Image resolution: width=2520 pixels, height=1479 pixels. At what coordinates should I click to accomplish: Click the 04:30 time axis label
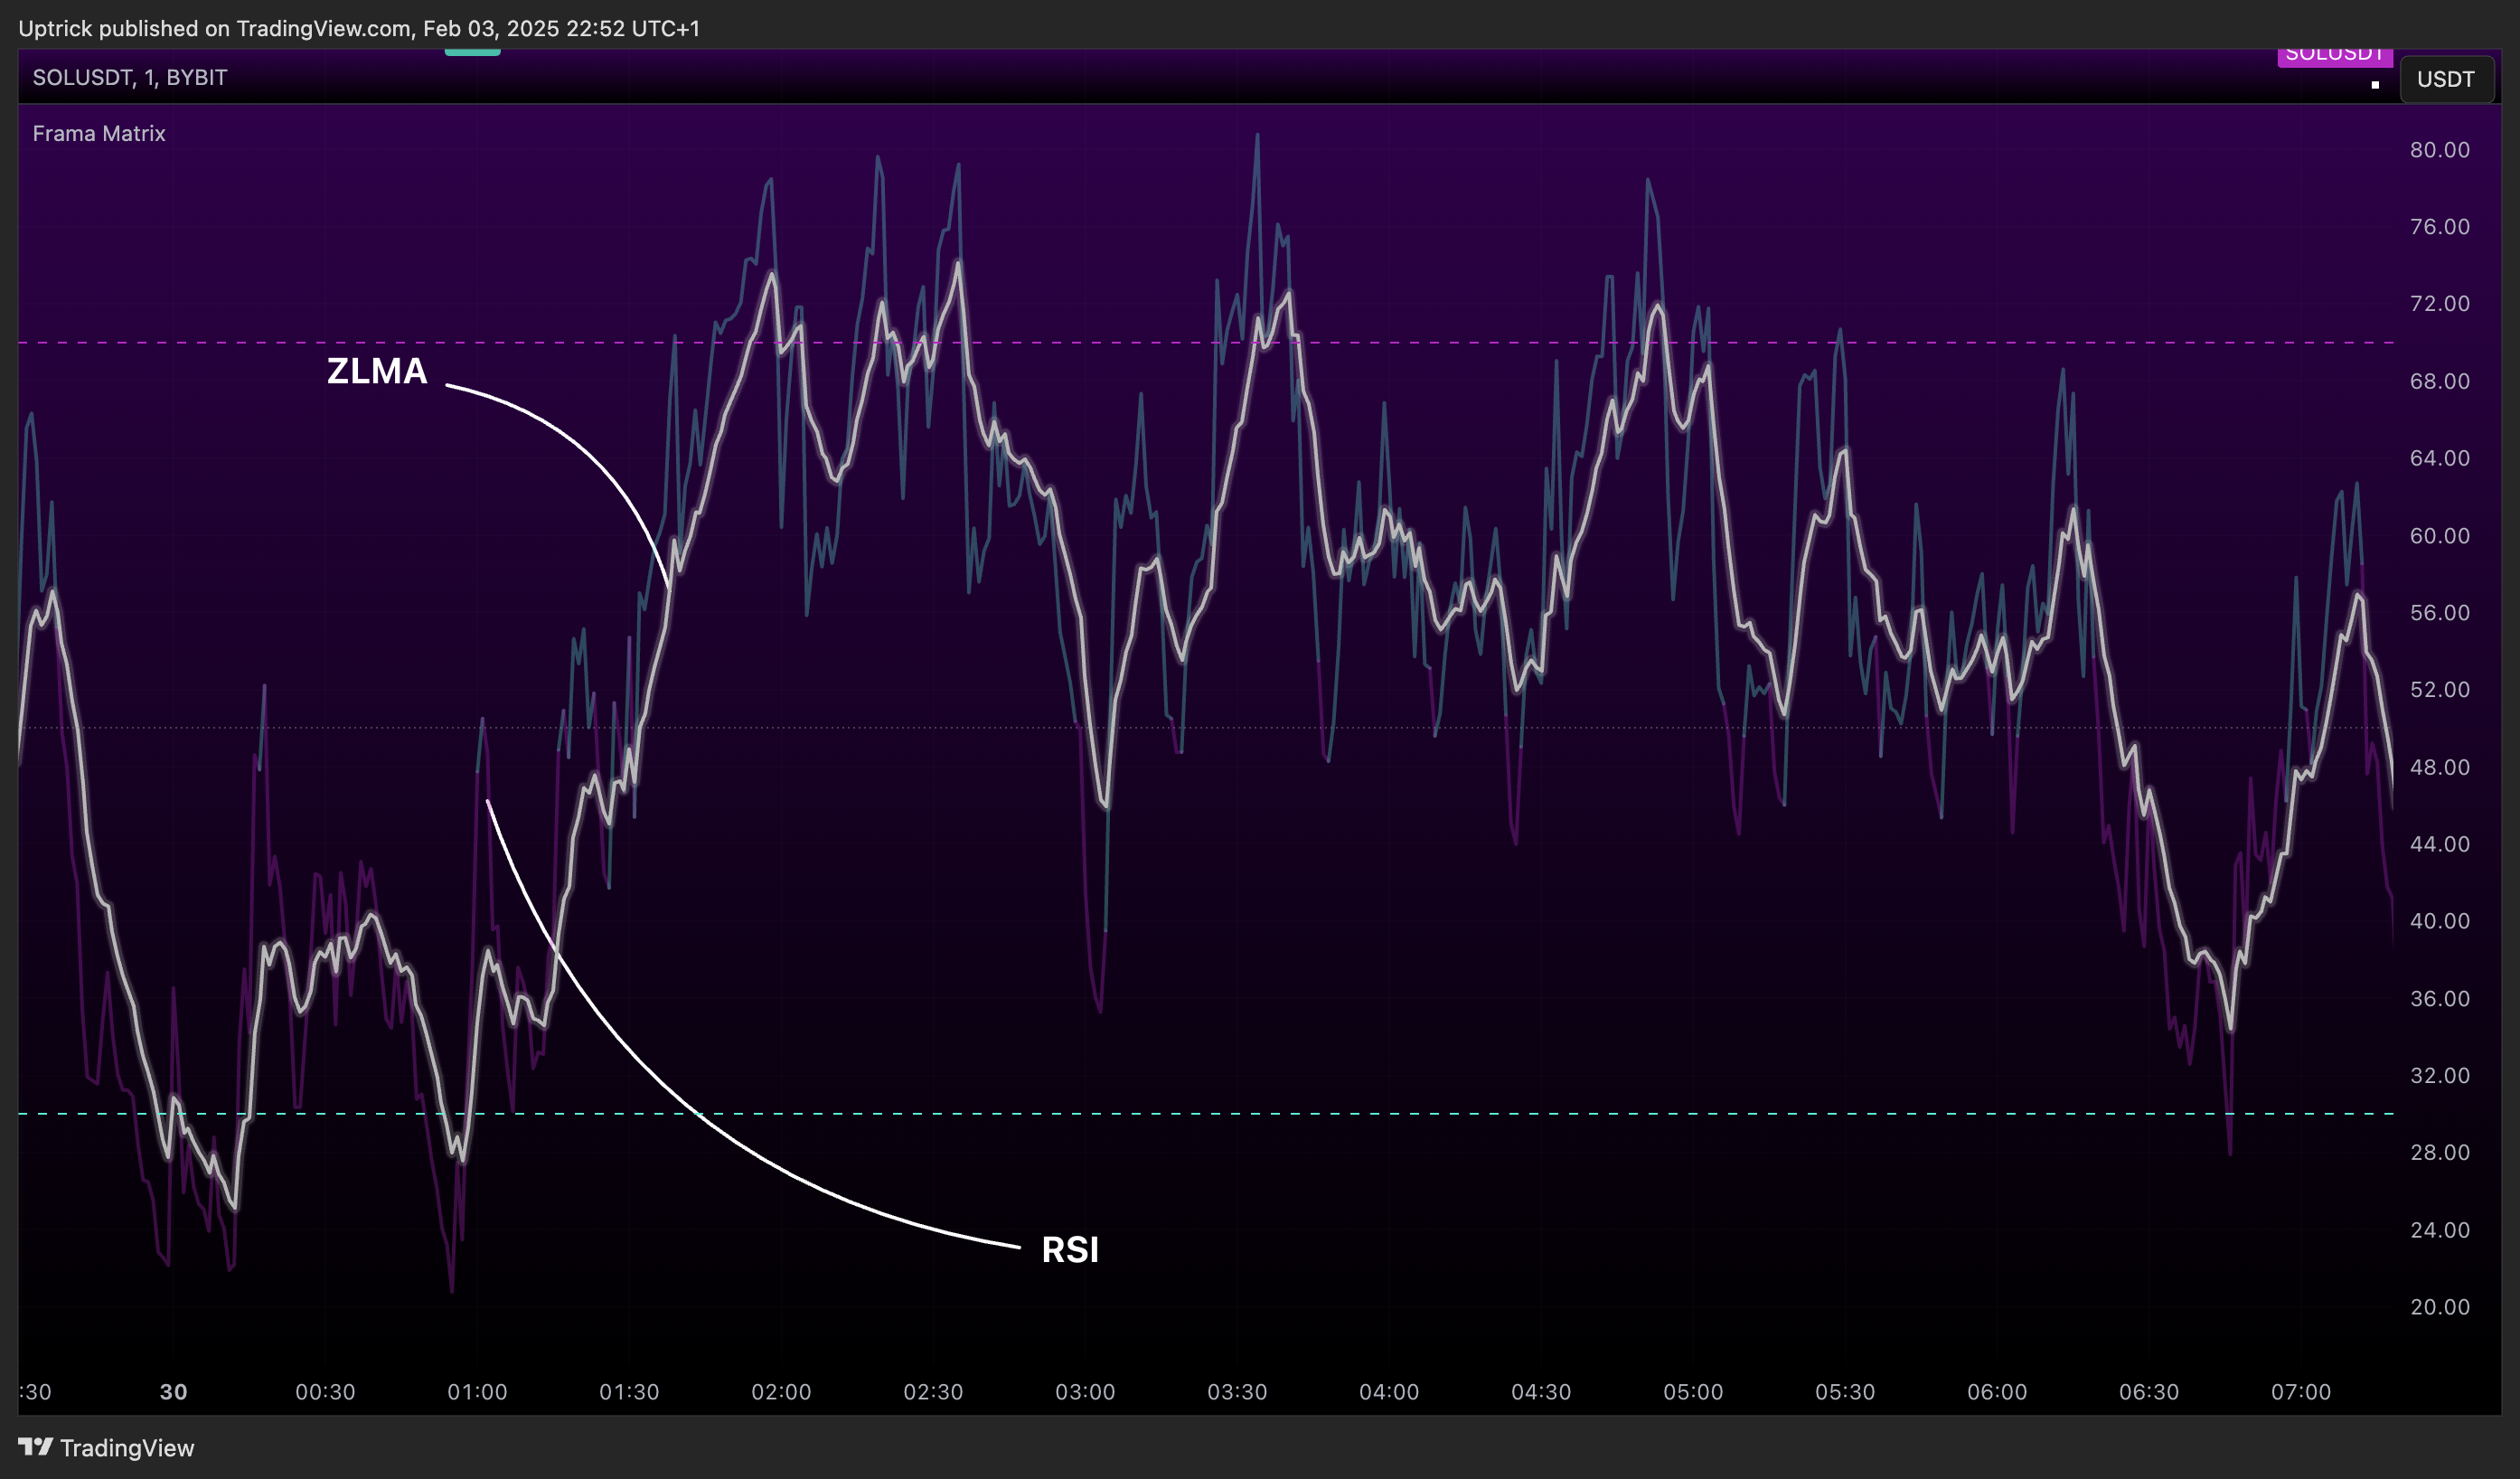[x=1541, y=1392]
